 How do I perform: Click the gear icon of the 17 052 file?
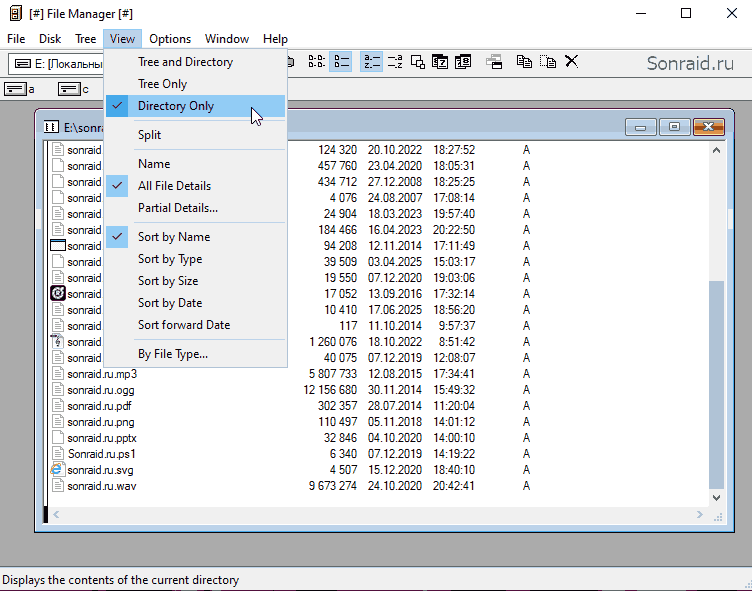(x=58, y=293)
